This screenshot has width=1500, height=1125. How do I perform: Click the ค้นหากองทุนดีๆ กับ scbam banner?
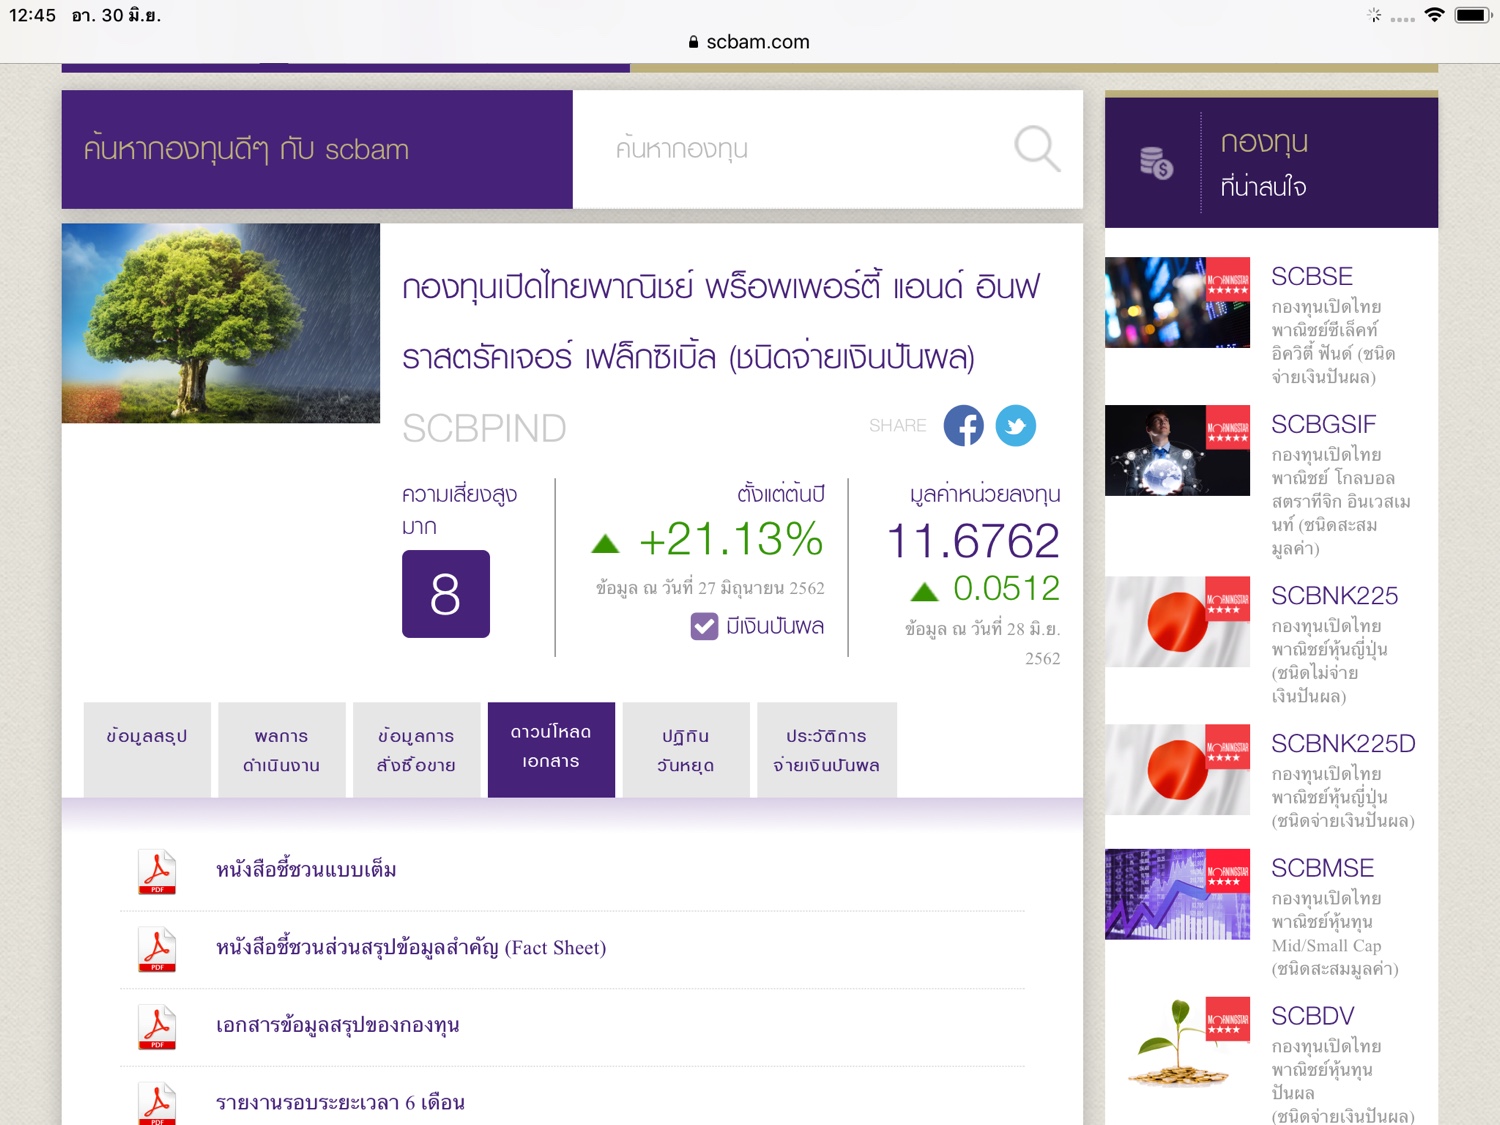click(317, 149)
